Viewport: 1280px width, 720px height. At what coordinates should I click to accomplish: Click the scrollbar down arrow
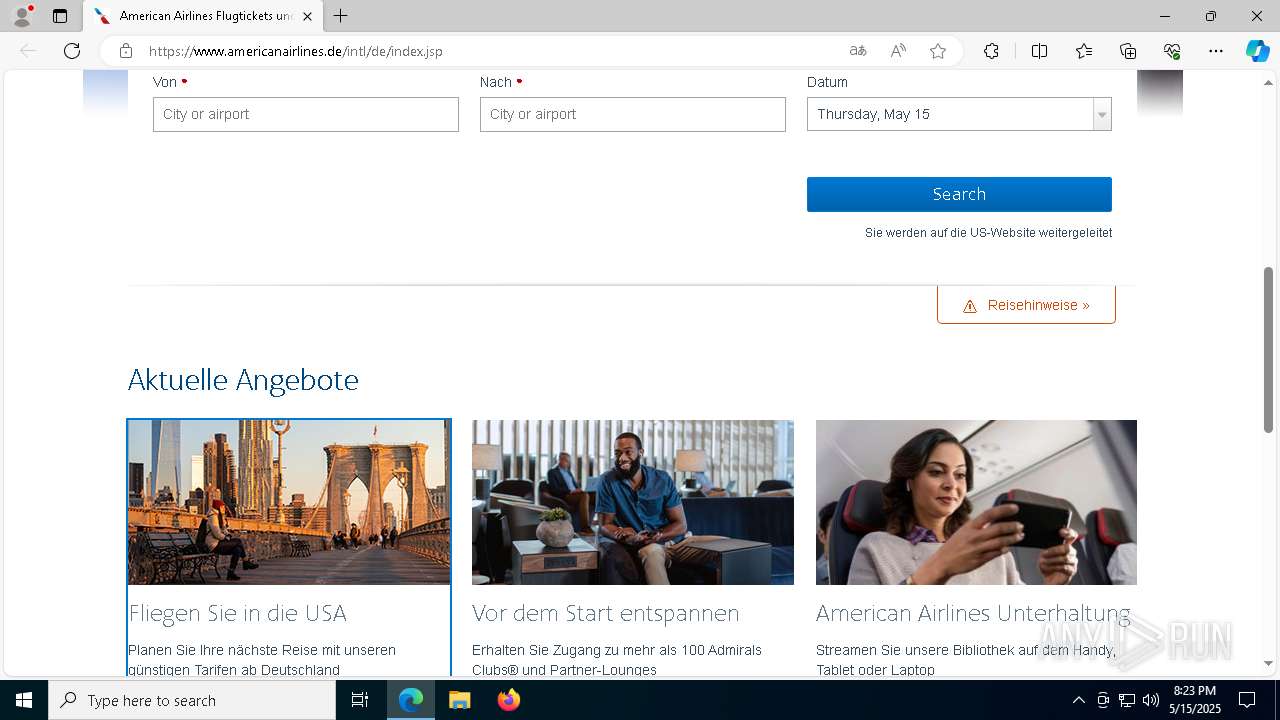pos(1269,663)
